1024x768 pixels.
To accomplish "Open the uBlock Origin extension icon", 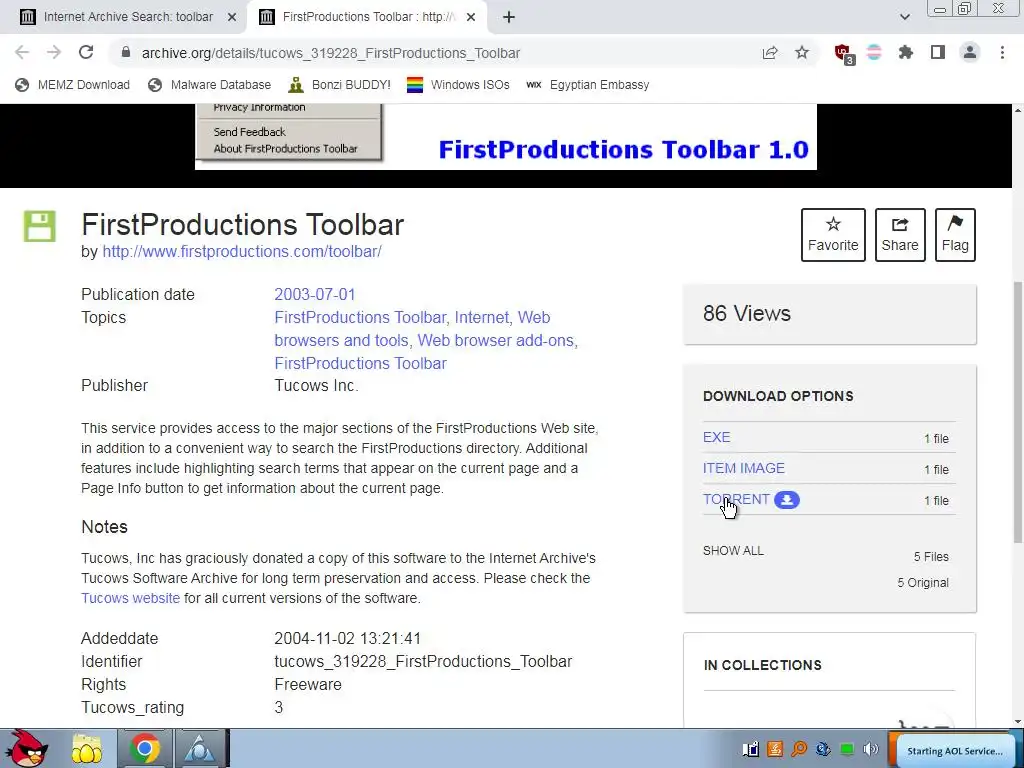I will (x=843, y=54).
